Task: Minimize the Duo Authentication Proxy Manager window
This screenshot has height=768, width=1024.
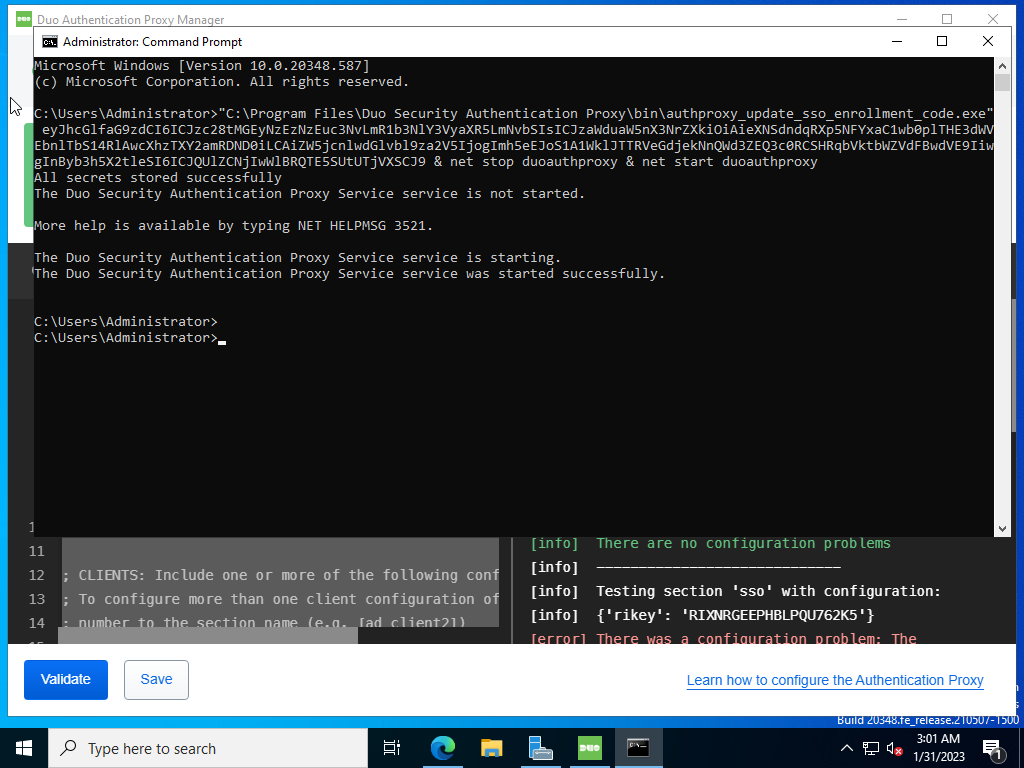Action: tap(902, 19)
